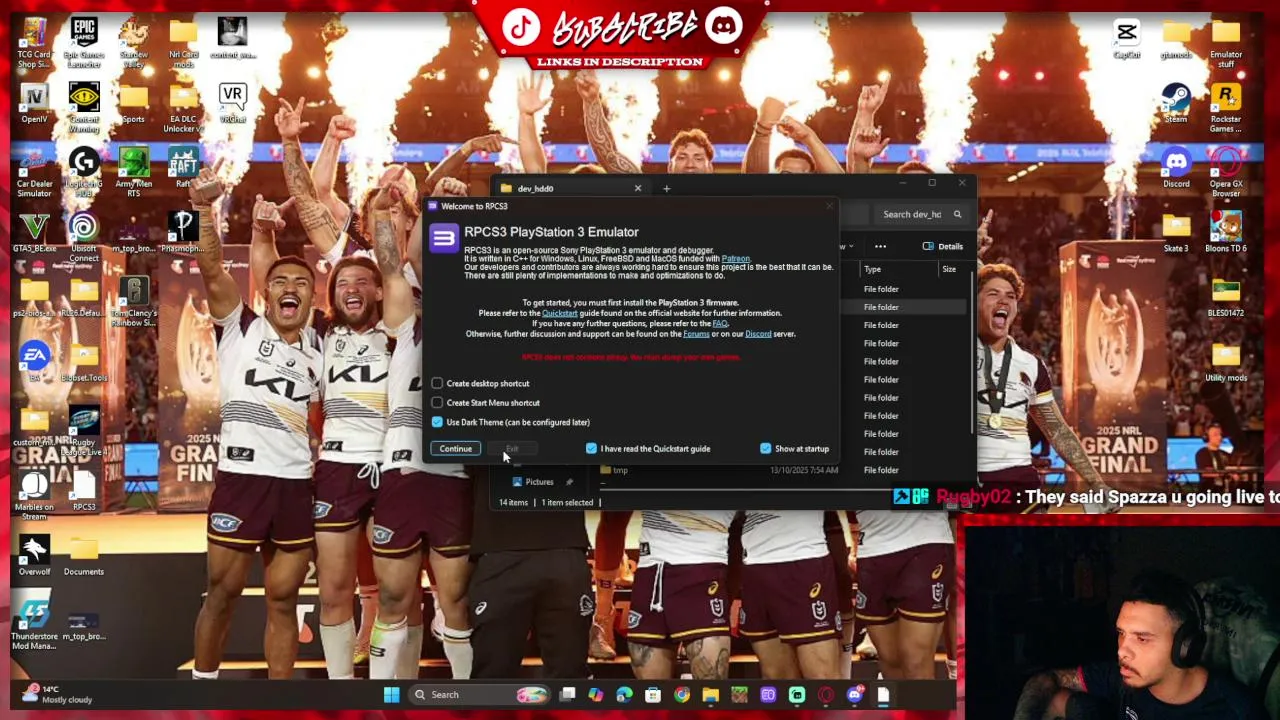Click the taskbar Search box
Viewport: 1280px width, 720px height.
click(x=480, y=695)
